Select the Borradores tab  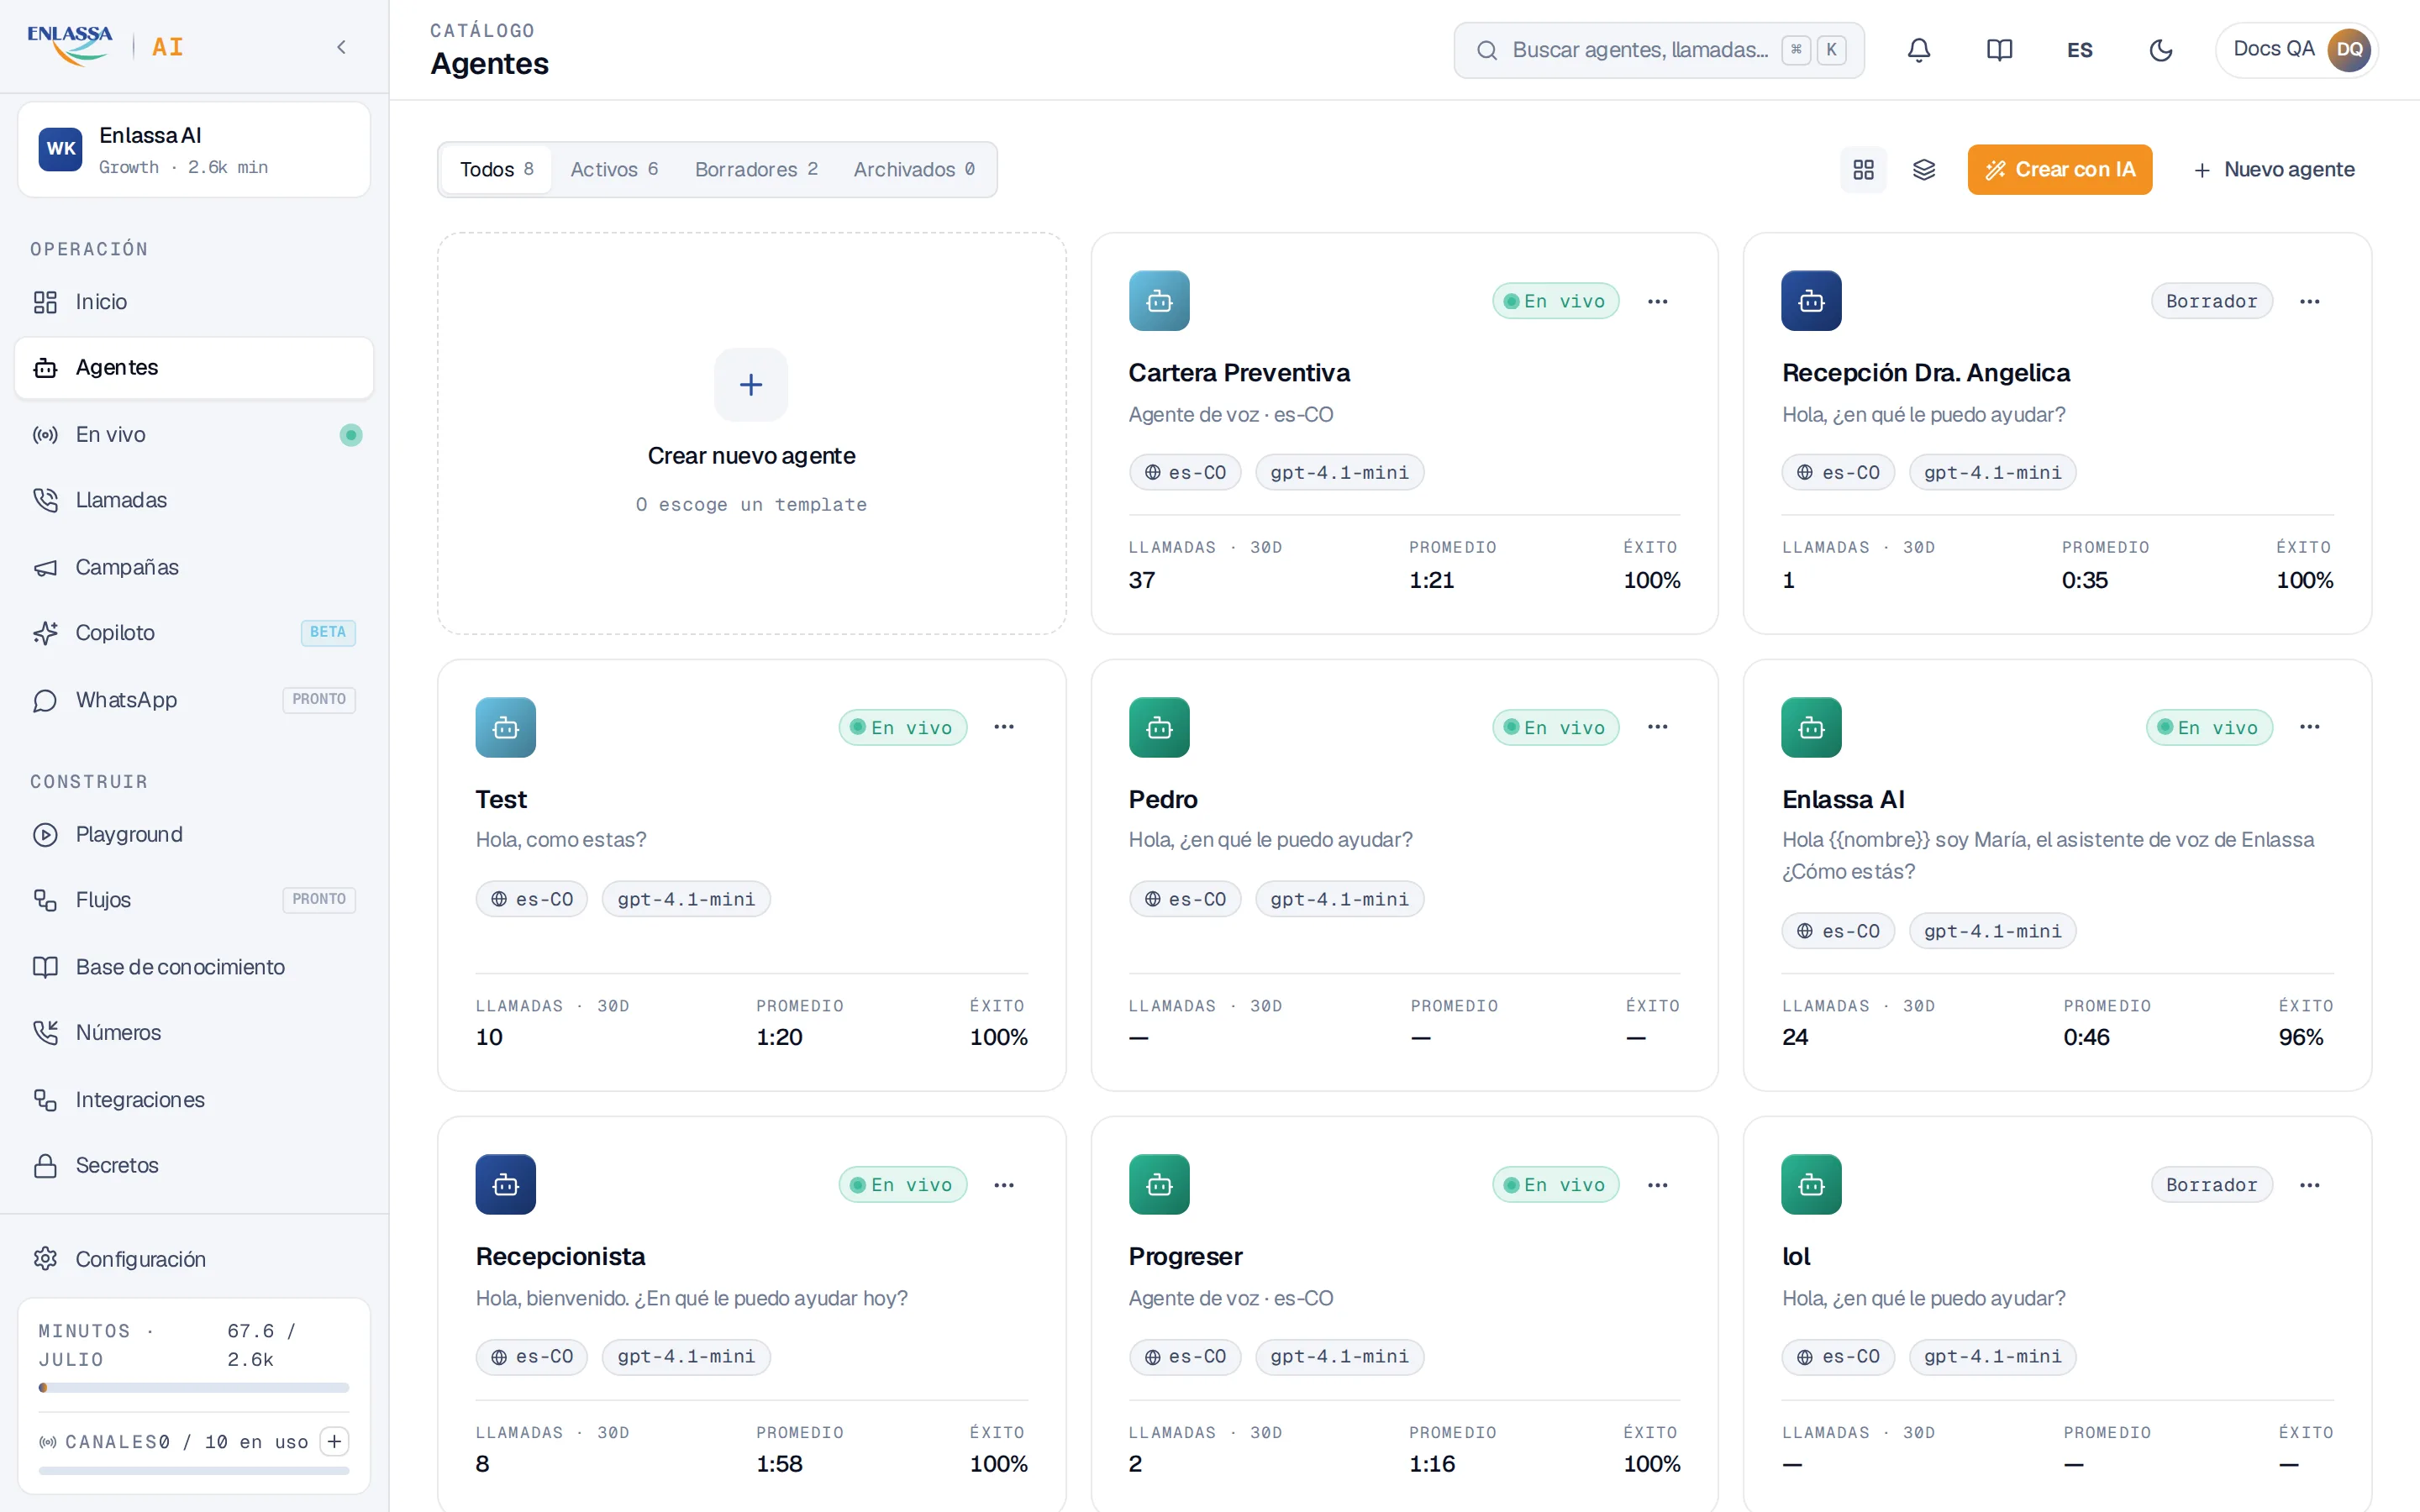pos(756,169)
